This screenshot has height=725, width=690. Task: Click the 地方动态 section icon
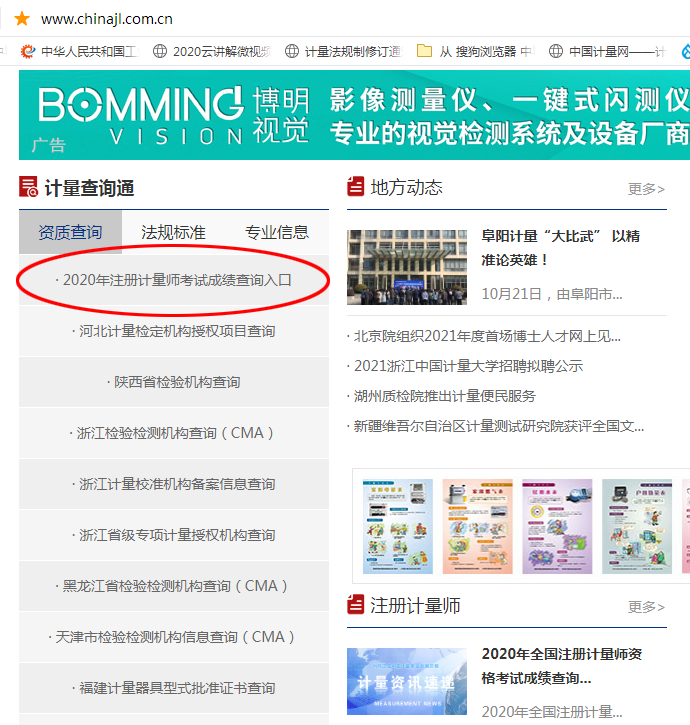(356, 187)
